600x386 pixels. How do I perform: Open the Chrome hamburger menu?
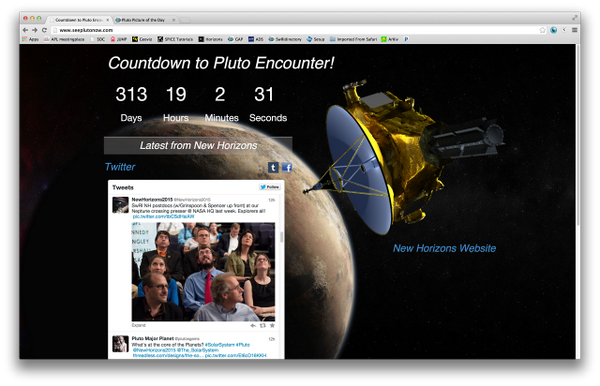pos(574,30)
